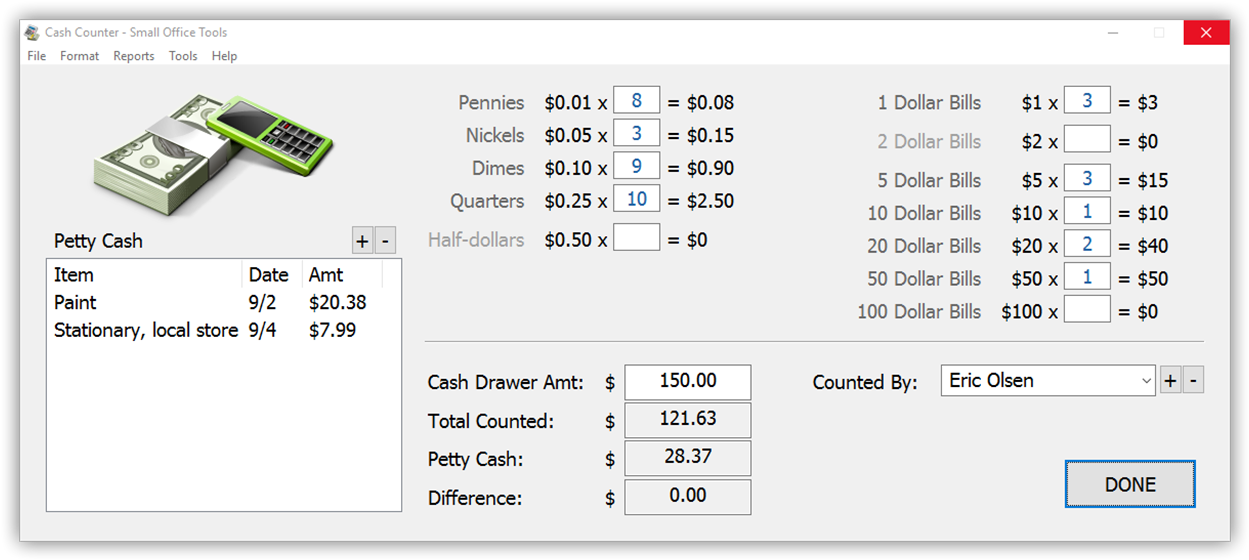
Task: Select the Stationary, local store entry
Action: click(146, 330)
